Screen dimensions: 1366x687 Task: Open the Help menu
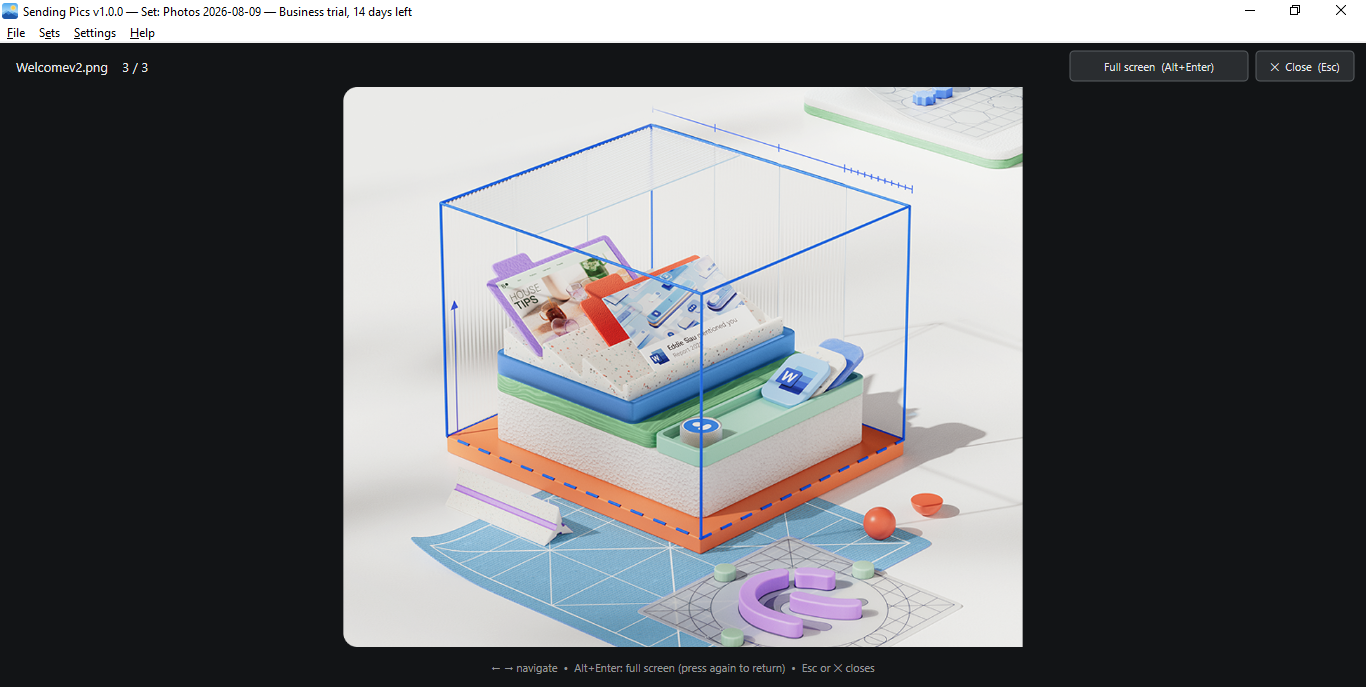point(143,33)
